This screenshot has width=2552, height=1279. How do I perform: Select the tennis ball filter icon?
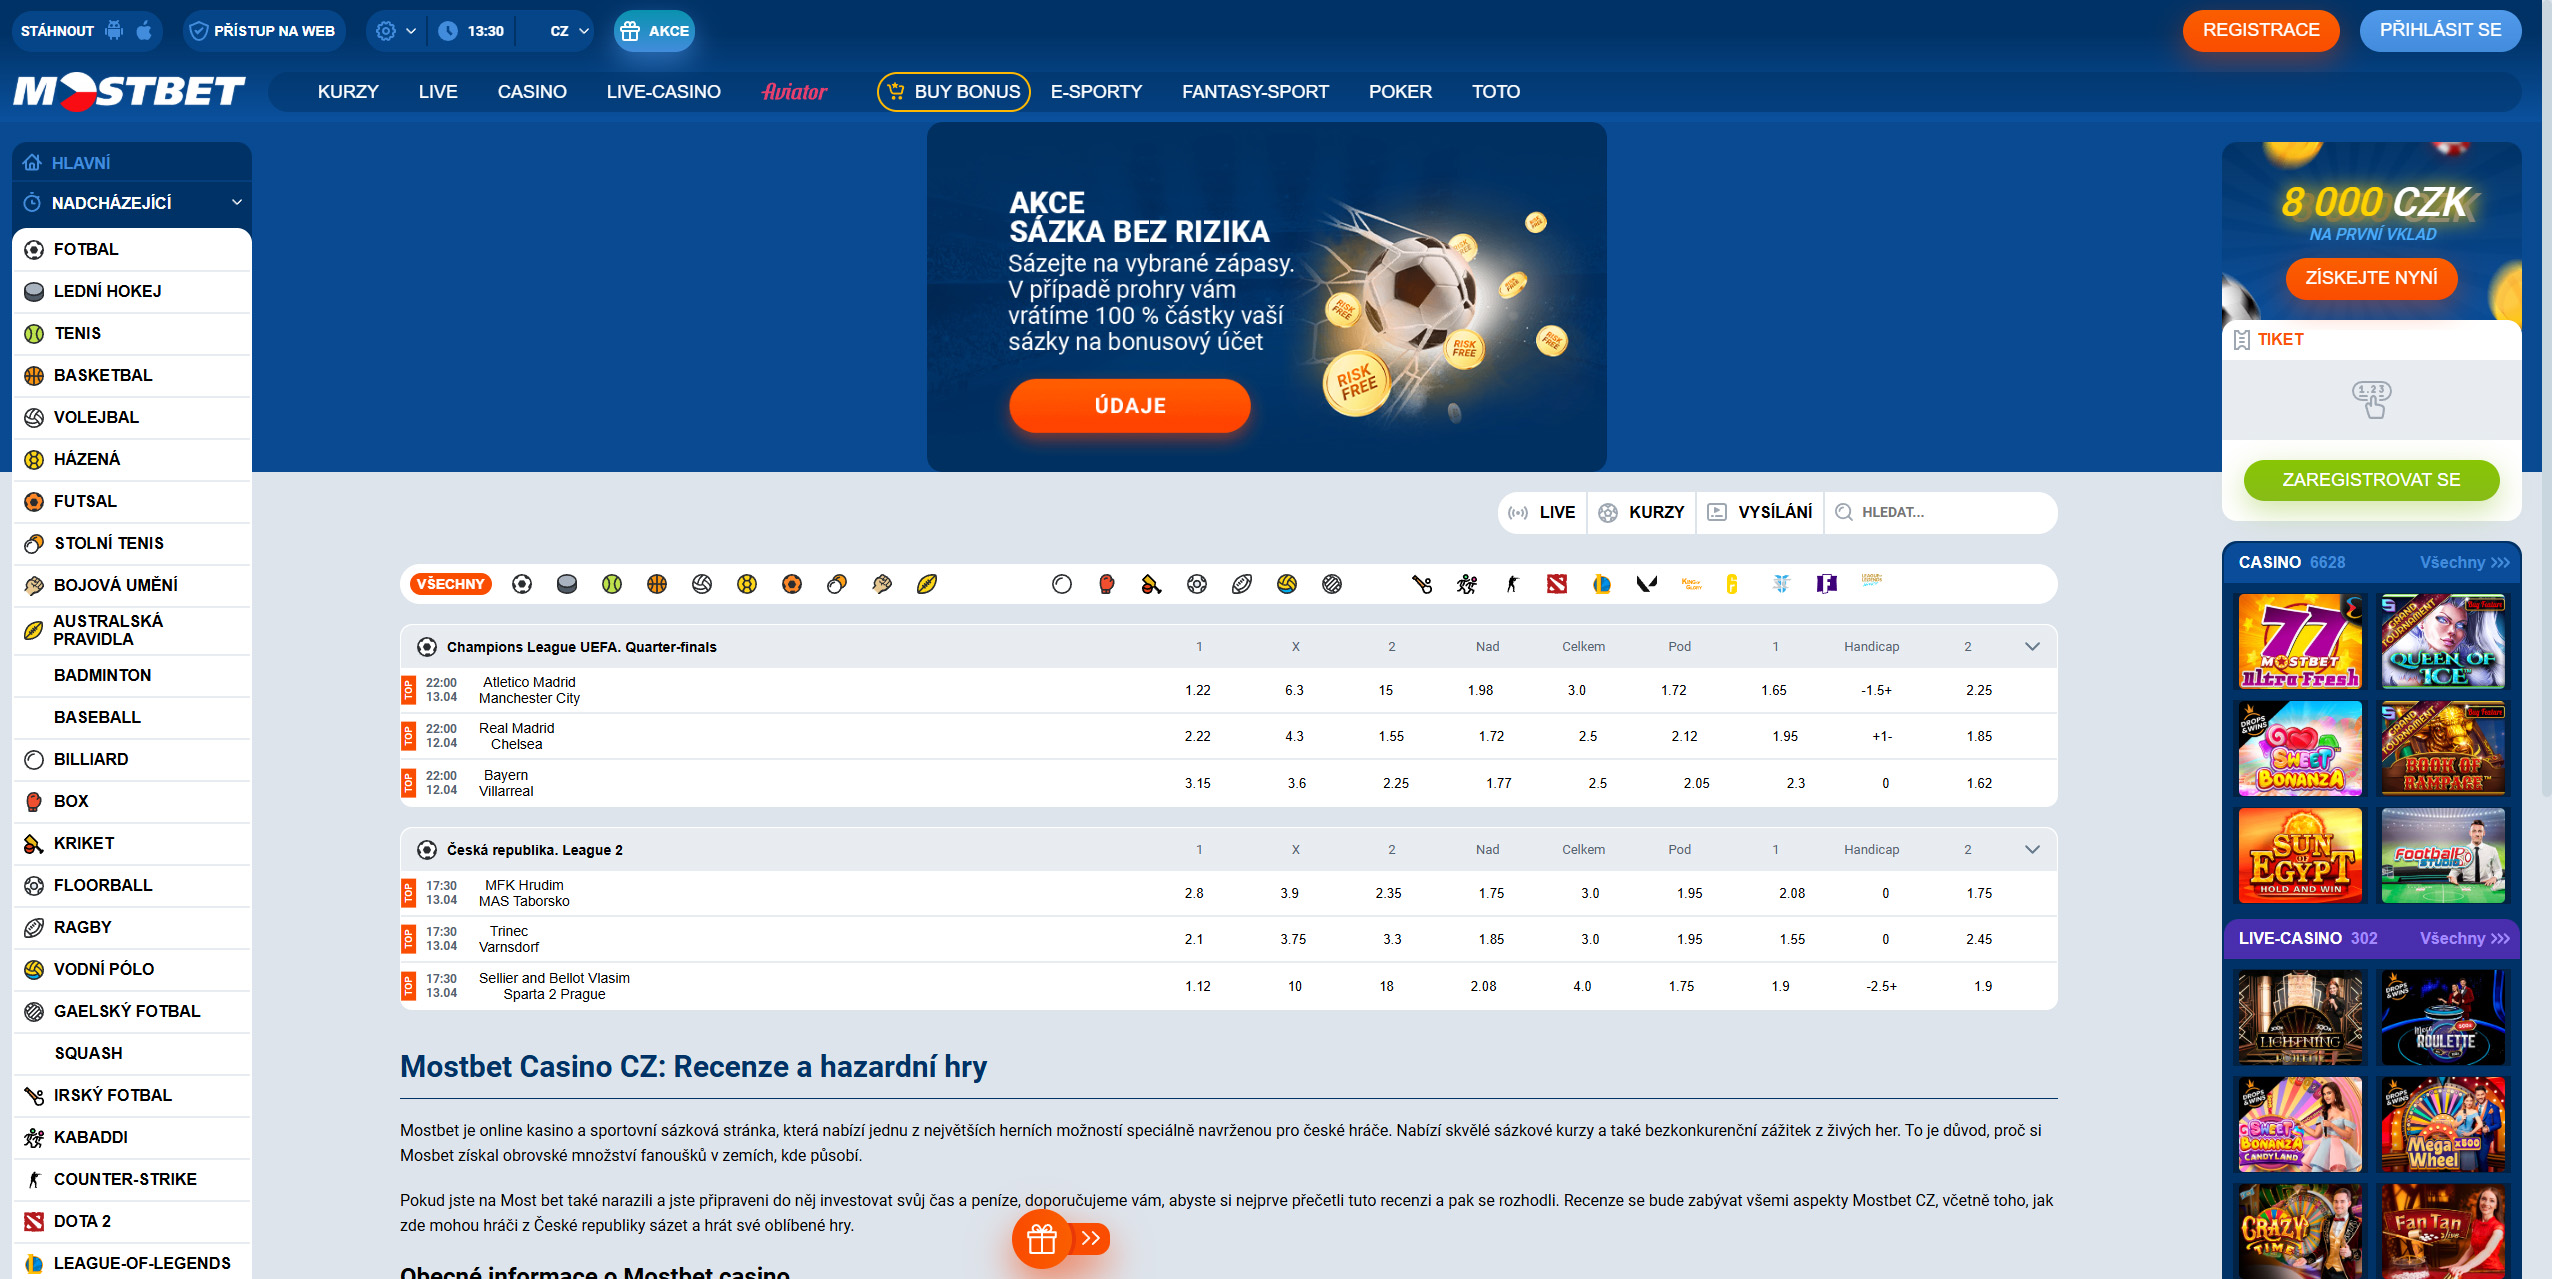(x=612, y=584)
